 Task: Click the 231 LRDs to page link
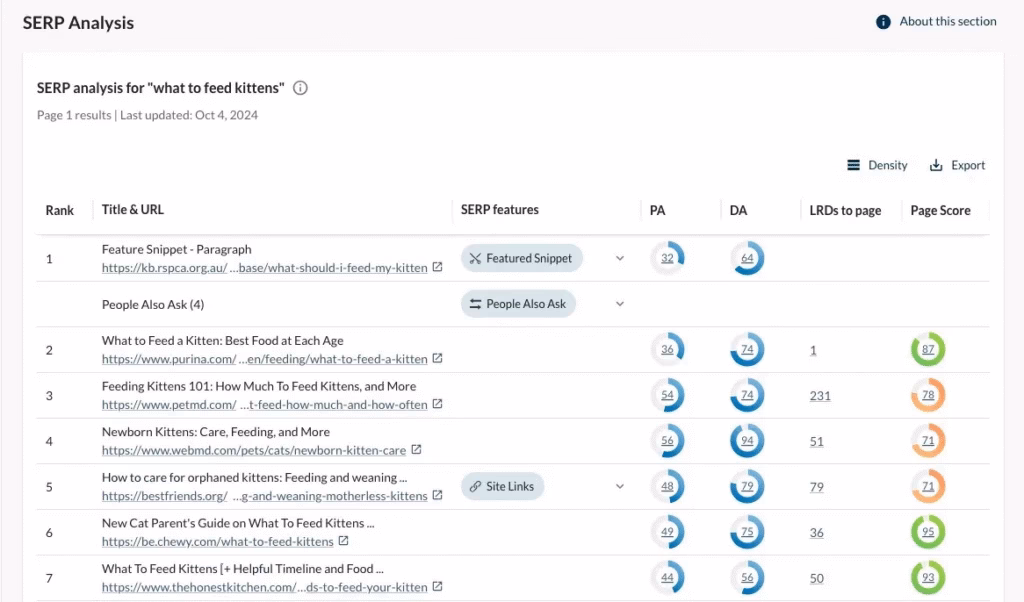click(819, 395)
